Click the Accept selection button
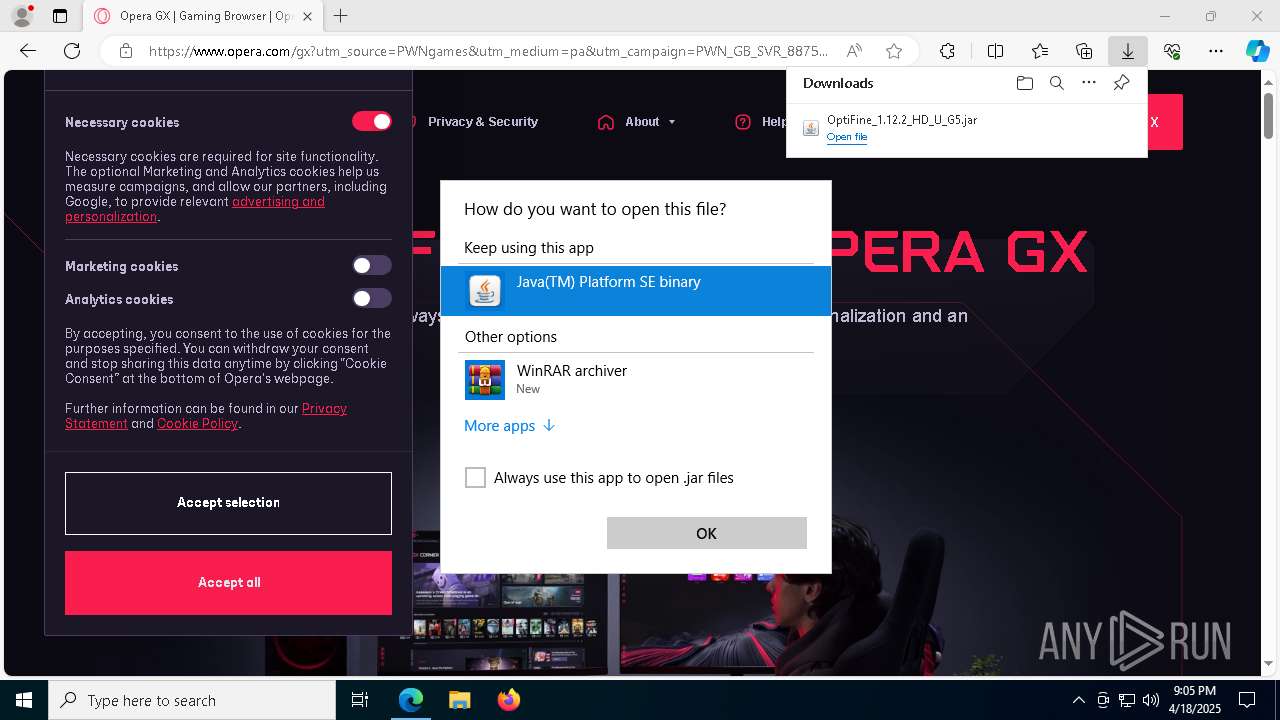 (x=228, y=503)
